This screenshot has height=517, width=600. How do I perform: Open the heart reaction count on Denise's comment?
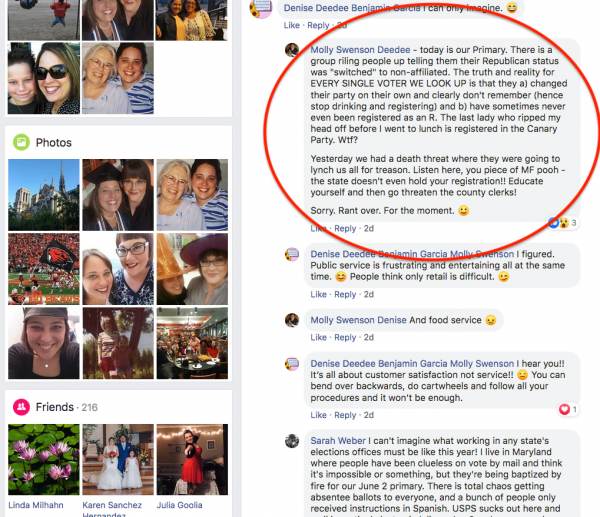click(568, 409)
